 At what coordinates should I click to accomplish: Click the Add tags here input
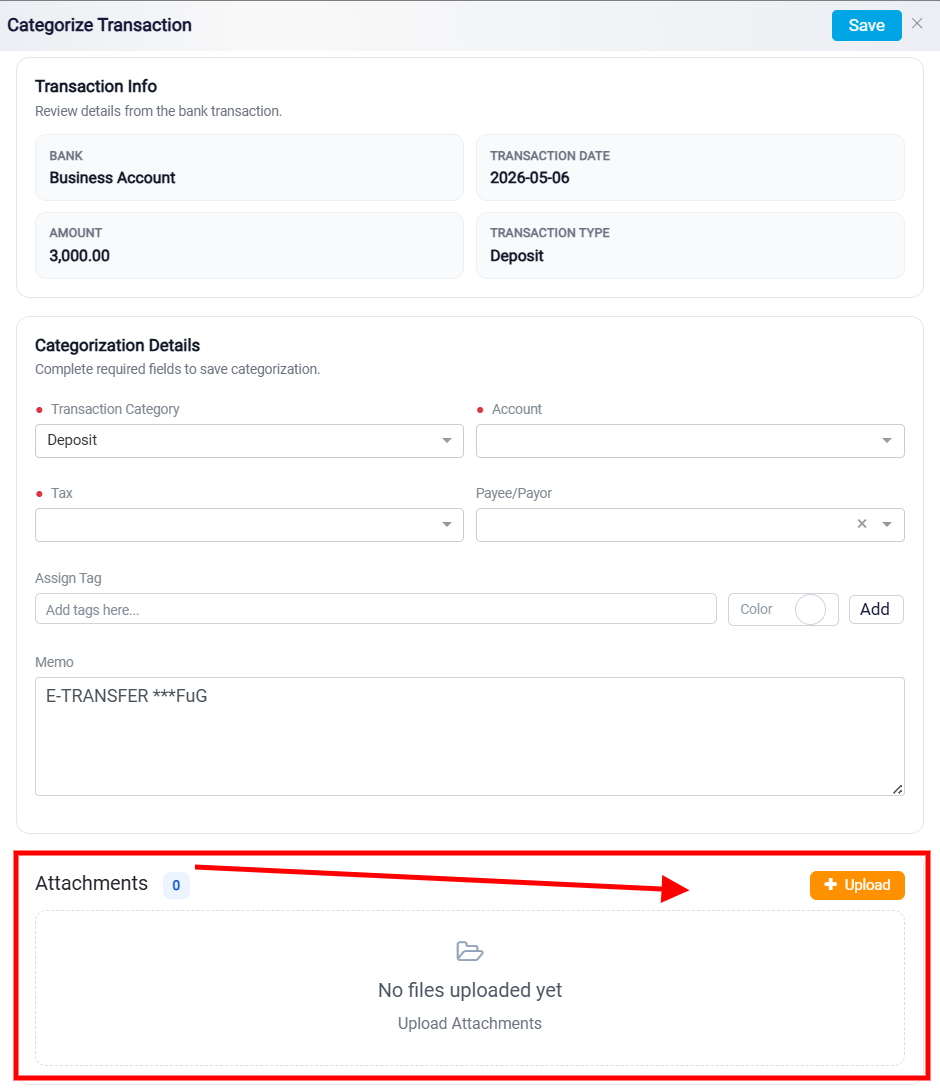pyautogui.click(x=376, y=610)
